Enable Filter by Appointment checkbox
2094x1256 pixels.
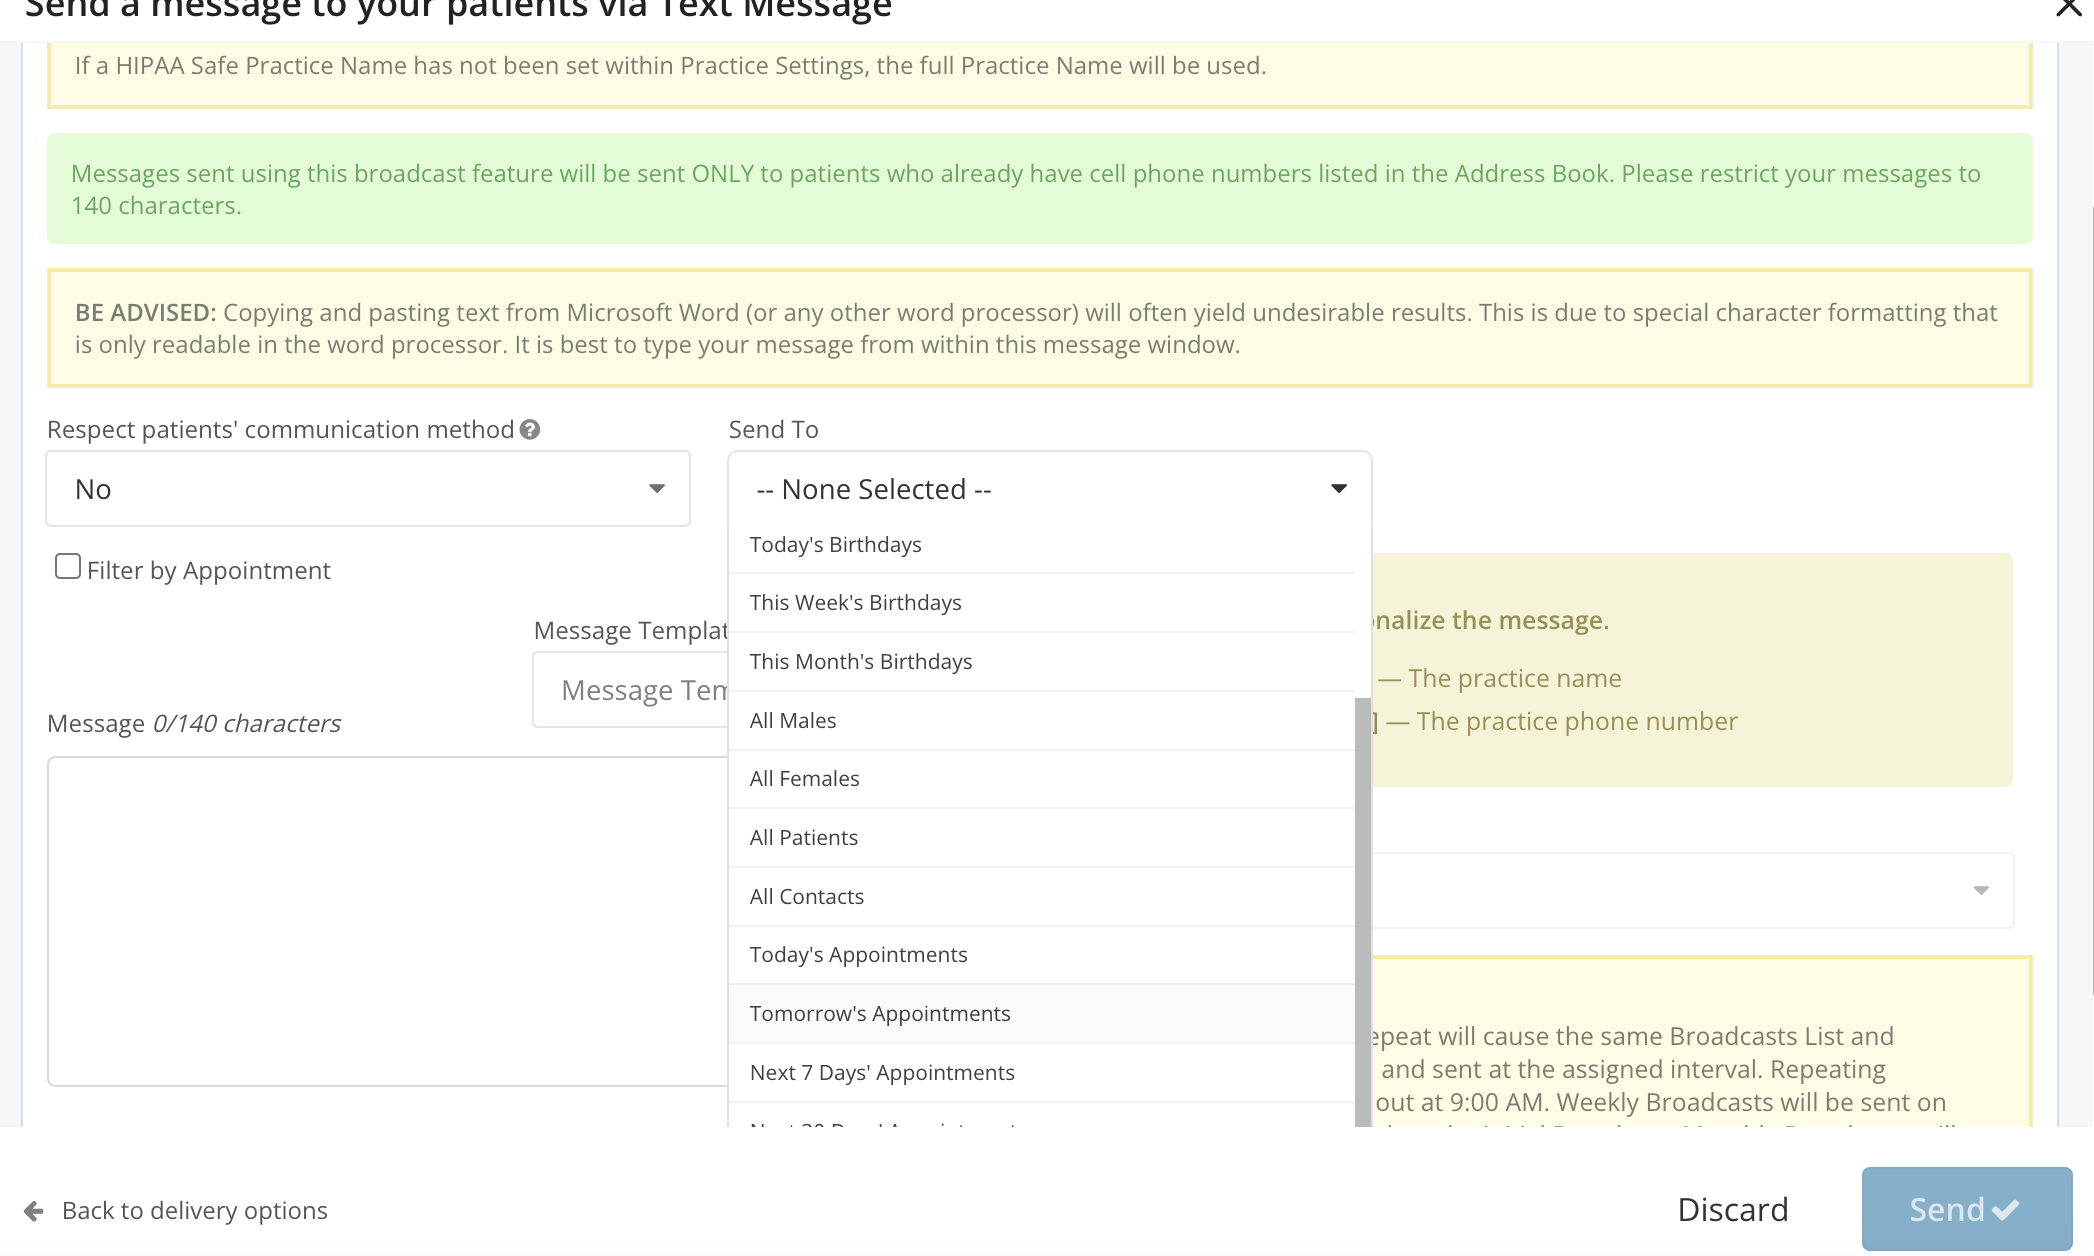[68, 567]
